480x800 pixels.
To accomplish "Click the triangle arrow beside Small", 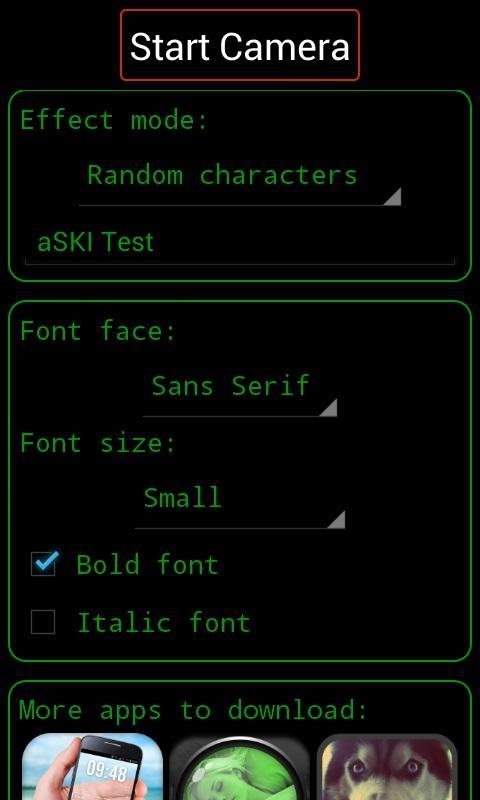I will coord(336,519).
